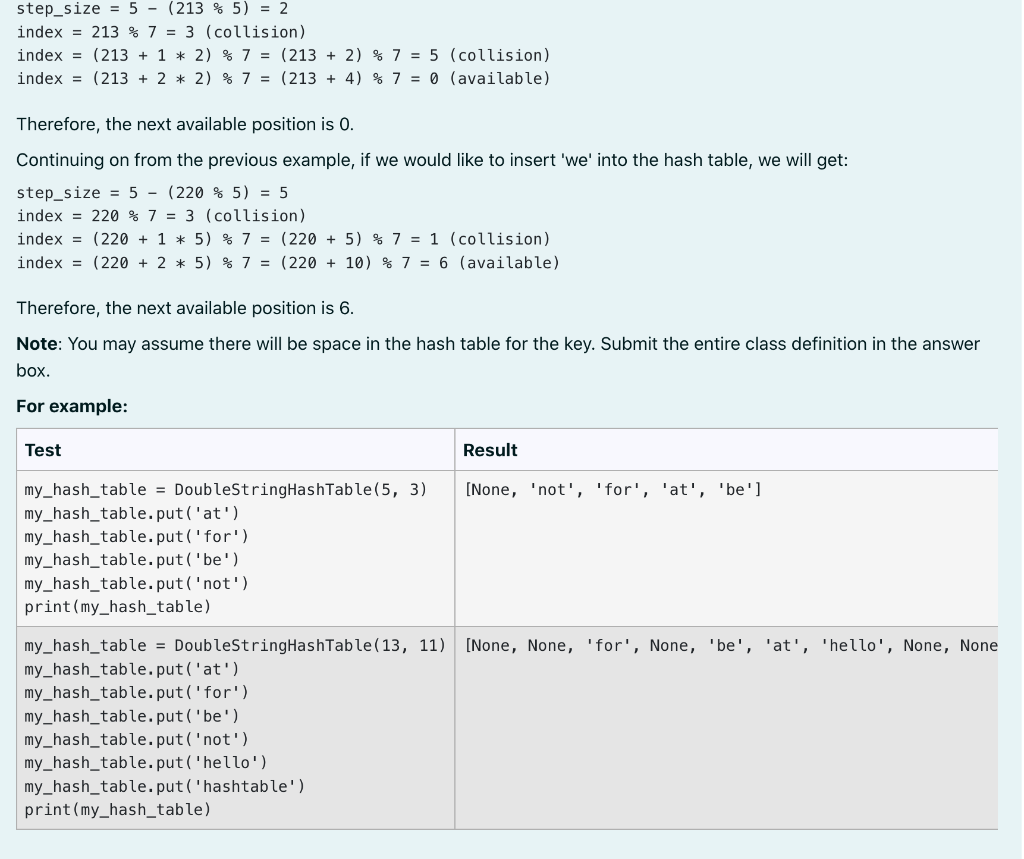Image resolution: width=1024 pixels, height=859 pixels.
Task: Click the Result column header
Action: click(x=490, y=450)
